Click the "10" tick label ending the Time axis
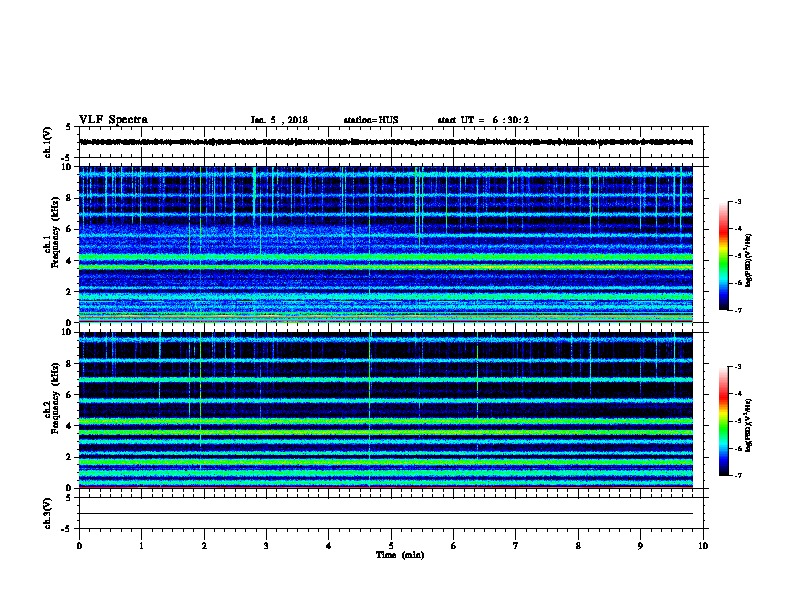792x612 pixels. tap(703, 546)
